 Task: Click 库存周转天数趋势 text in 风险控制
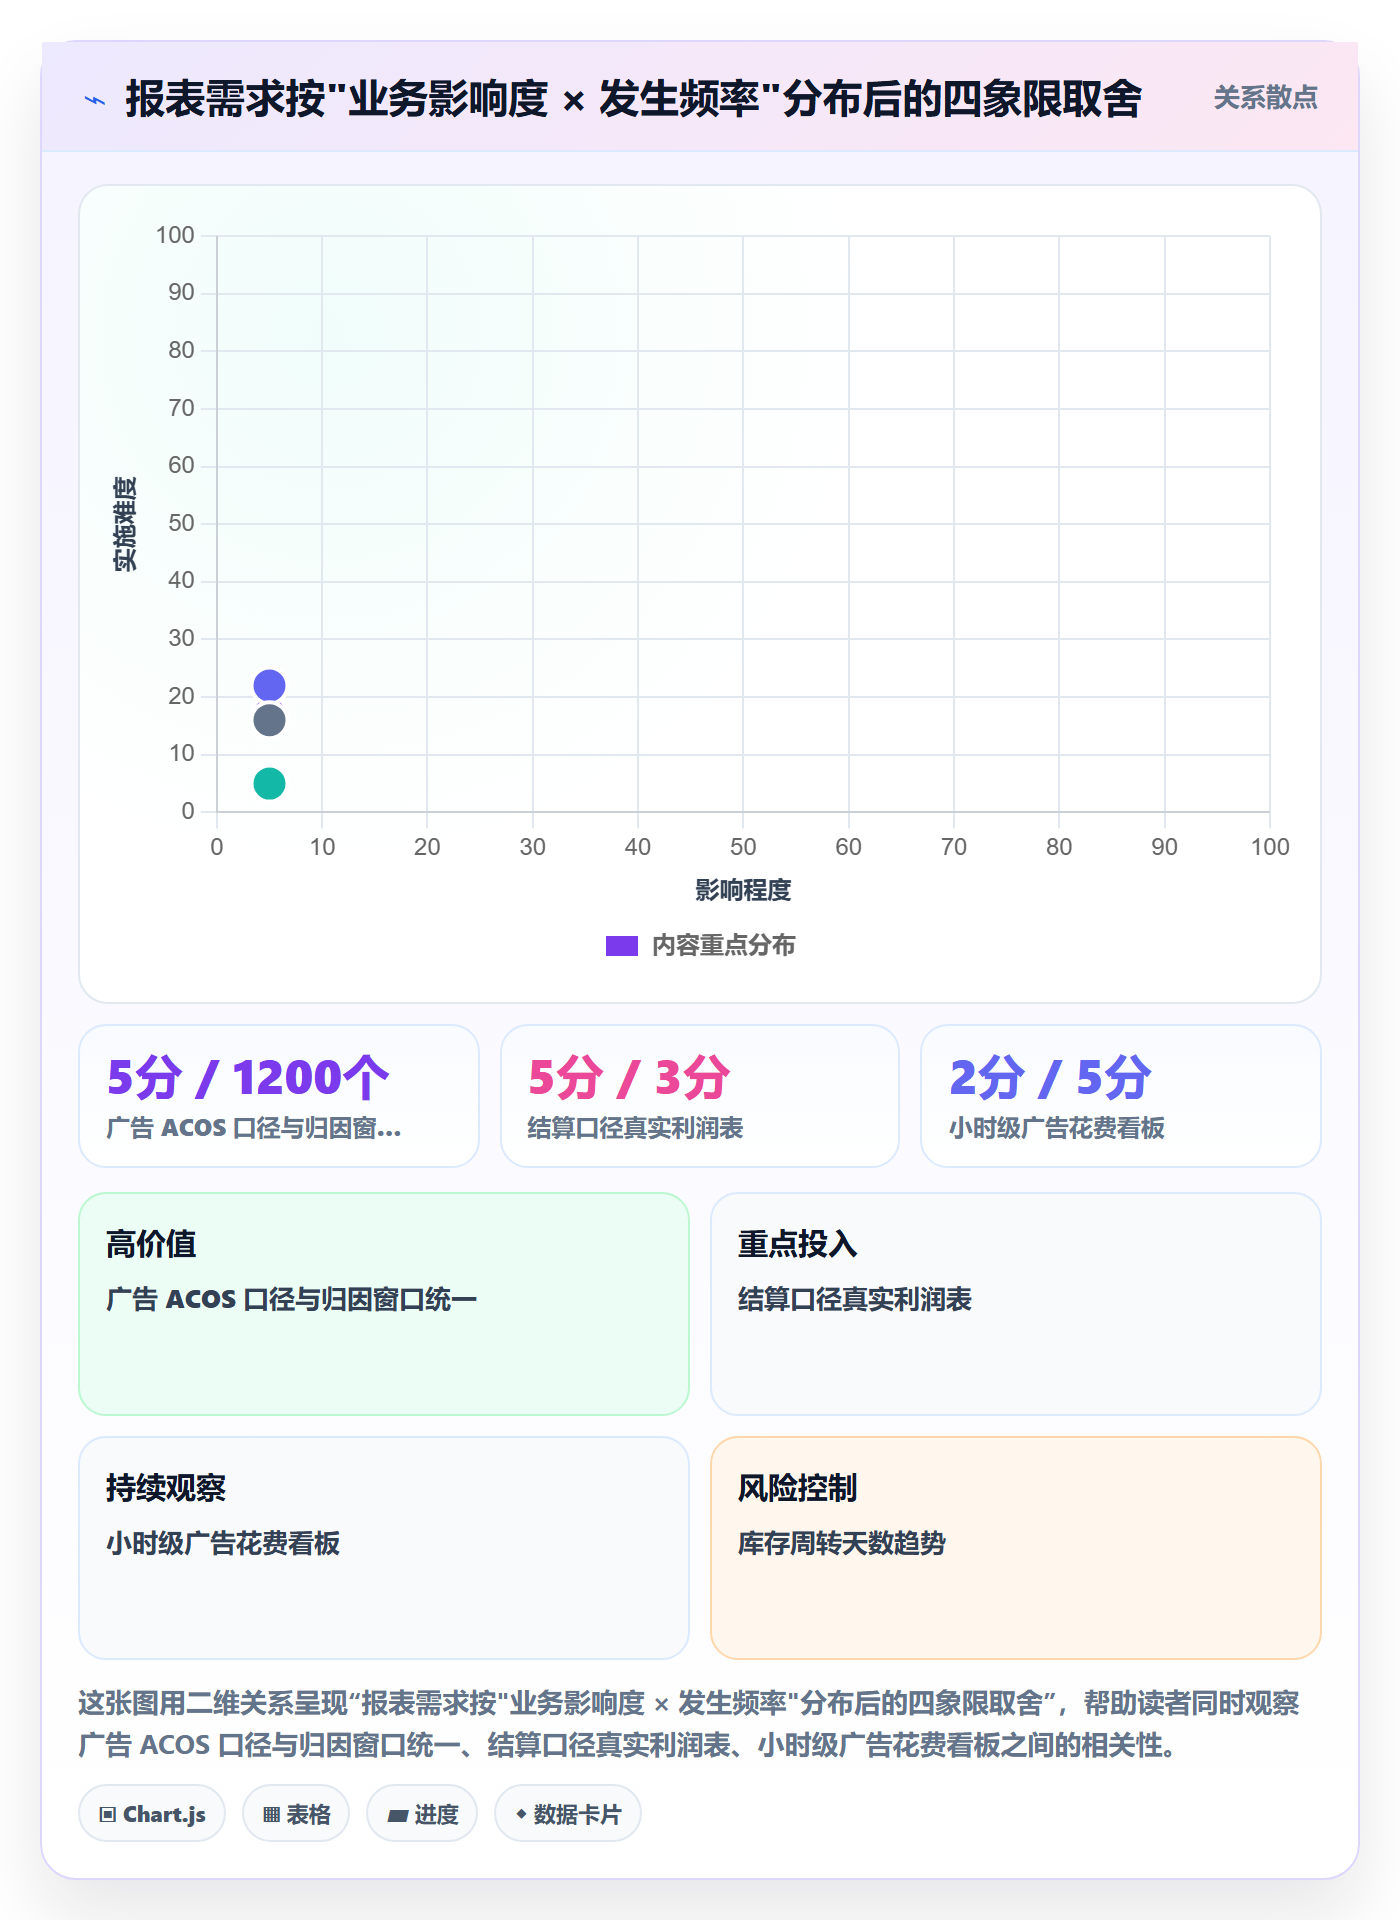click(x=842, y=1544)
